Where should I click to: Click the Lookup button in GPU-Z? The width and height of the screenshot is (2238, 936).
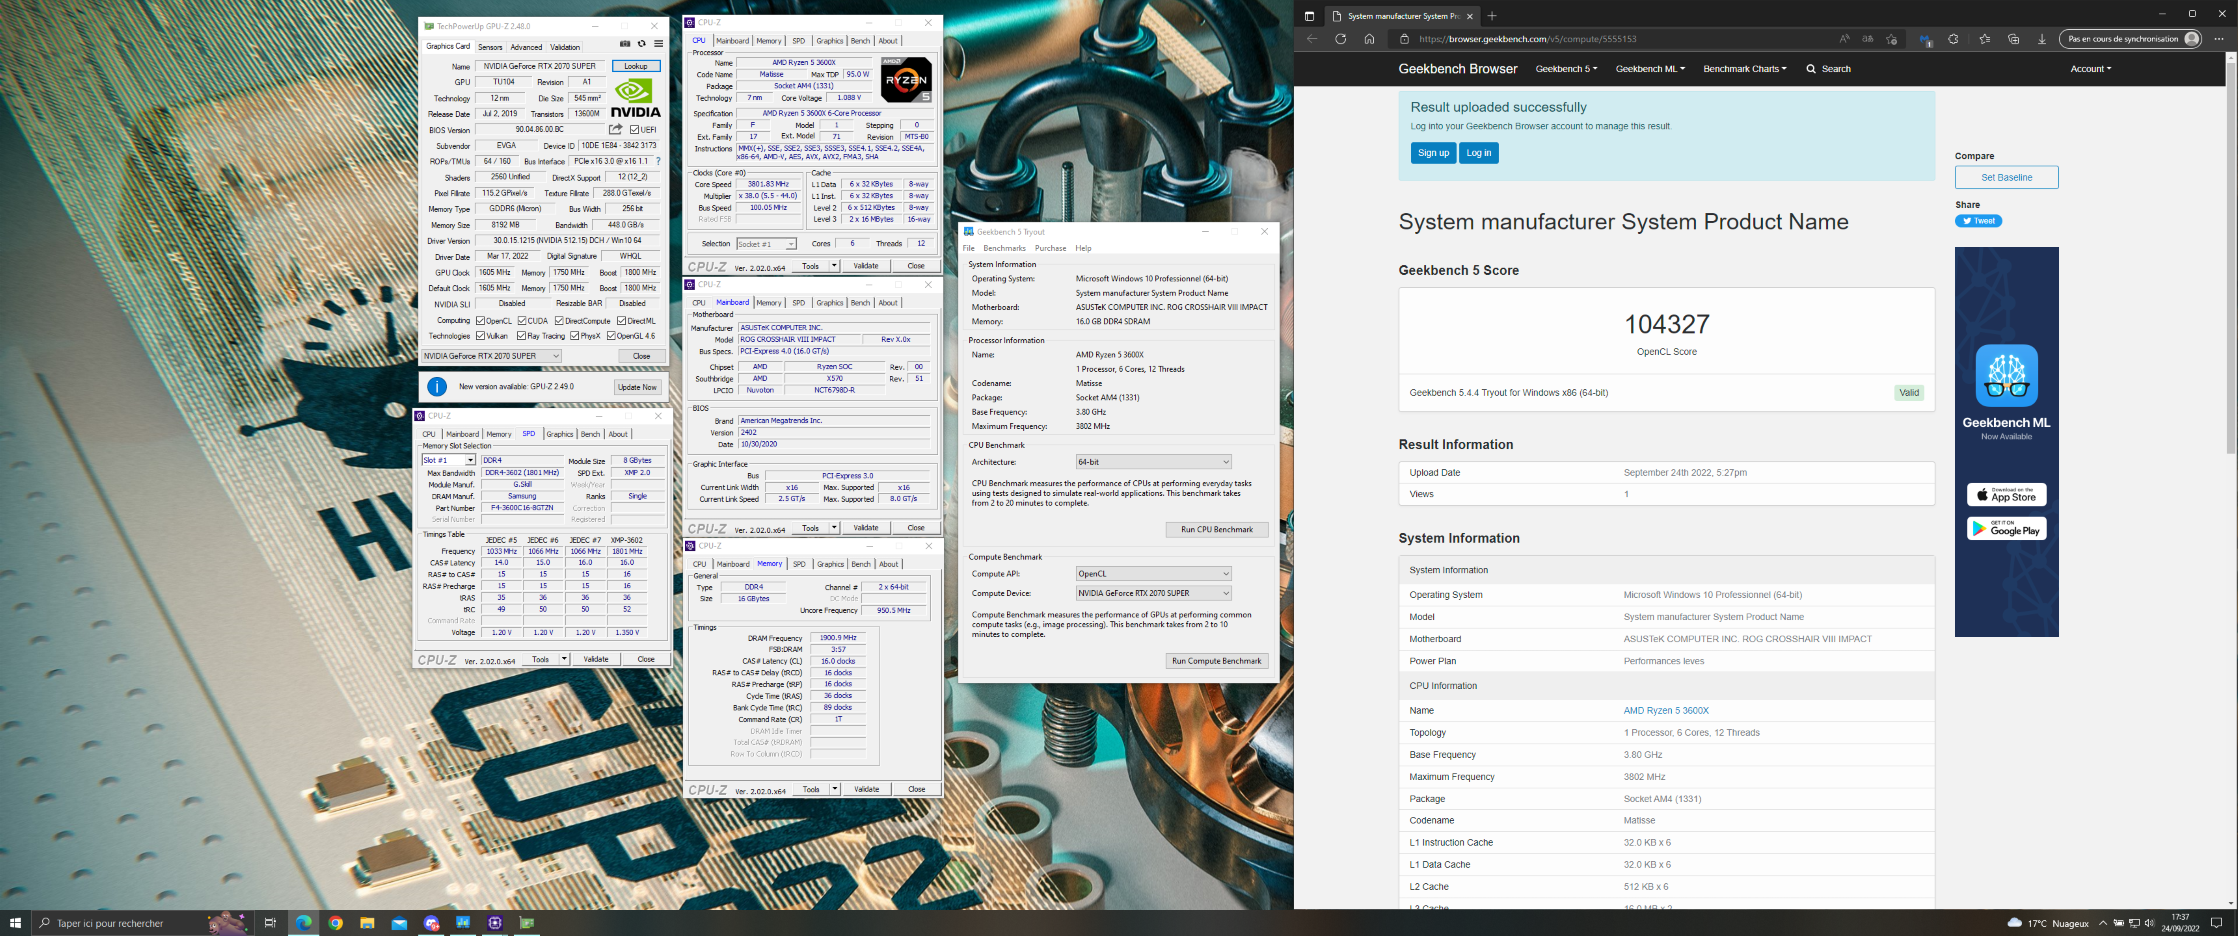(x=636, y=66)
